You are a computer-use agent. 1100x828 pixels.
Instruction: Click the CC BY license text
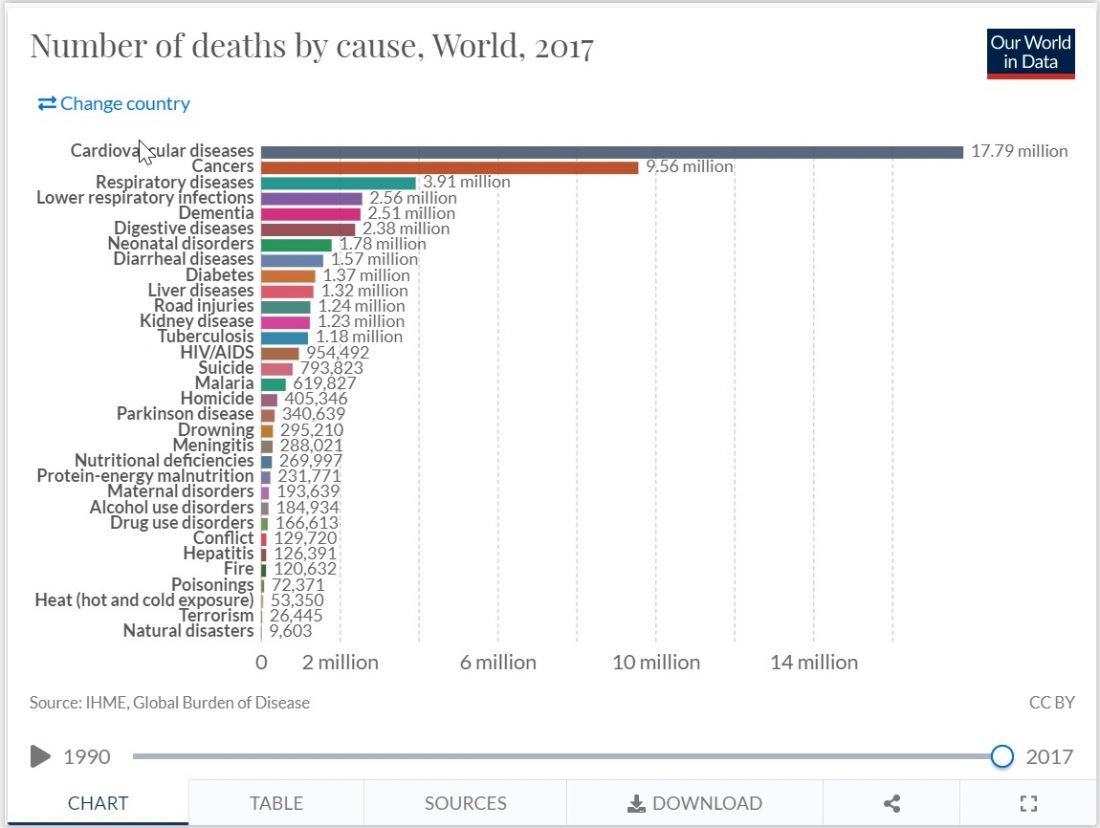tap(1051, 702)
